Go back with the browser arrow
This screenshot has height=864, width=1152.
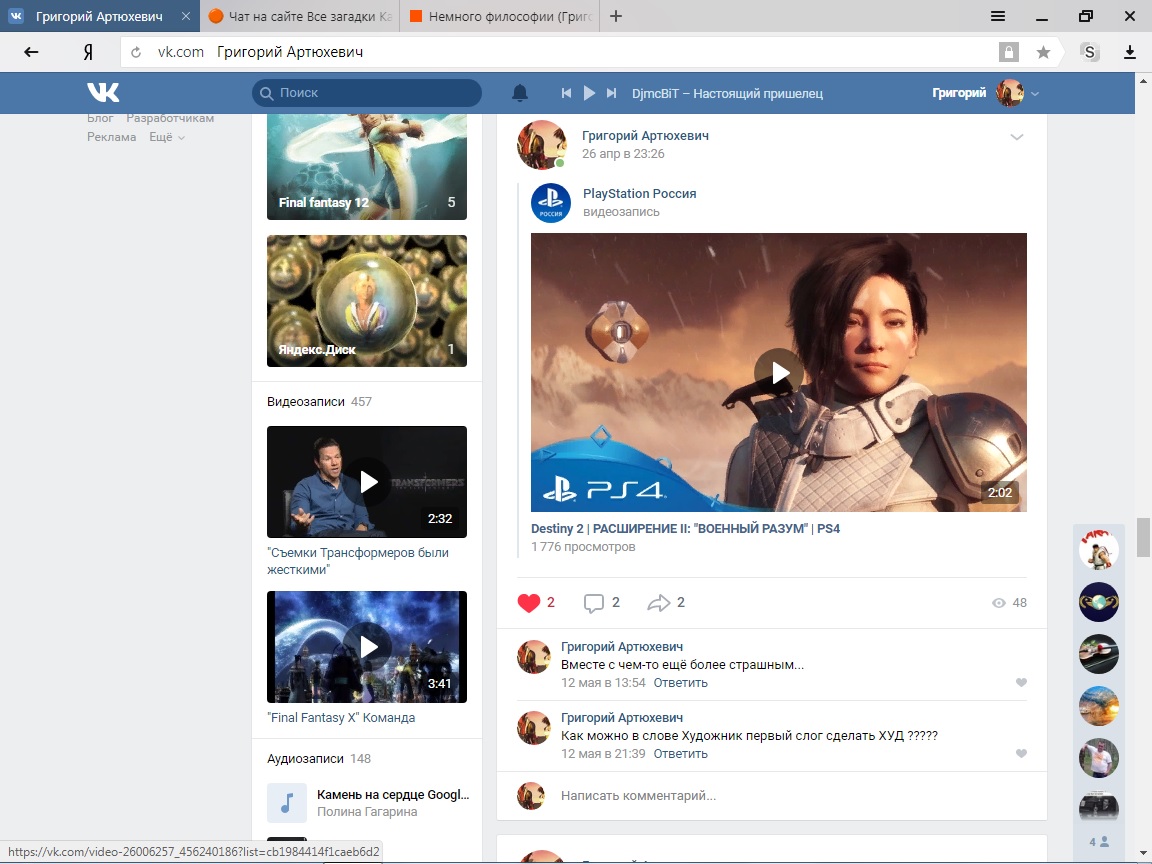(x=31, y=52)
